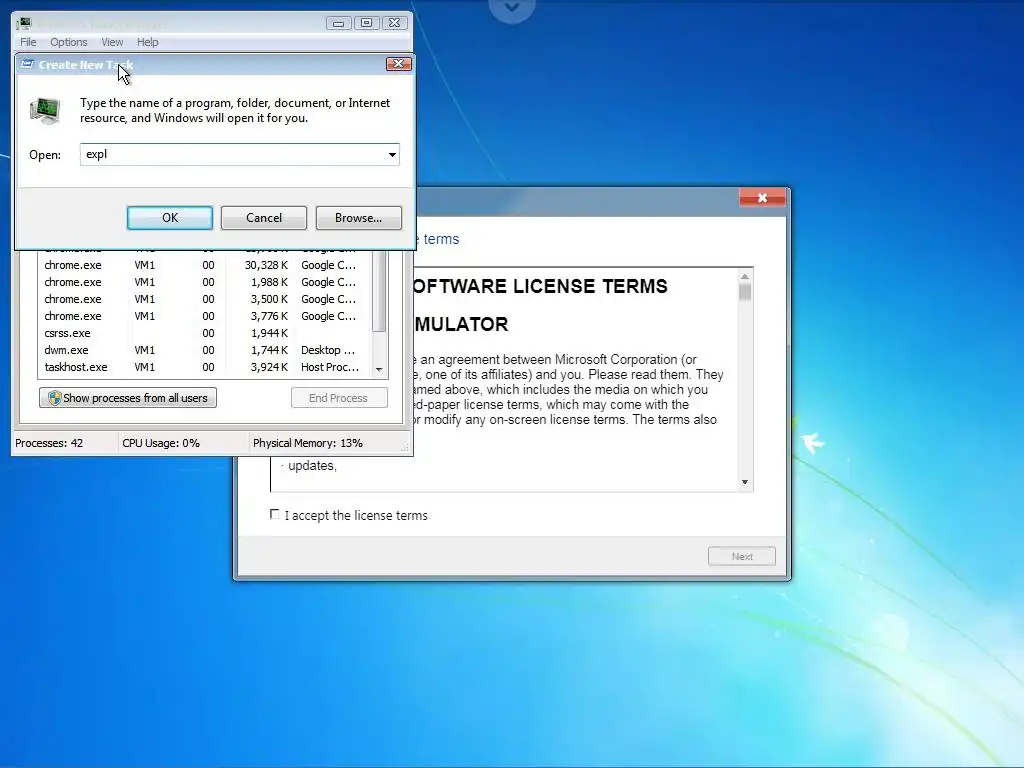Image resolution: width=1024 pixels, height=768 pixels.
Task: Open the View menu in Task Manager
Action: 112,42
